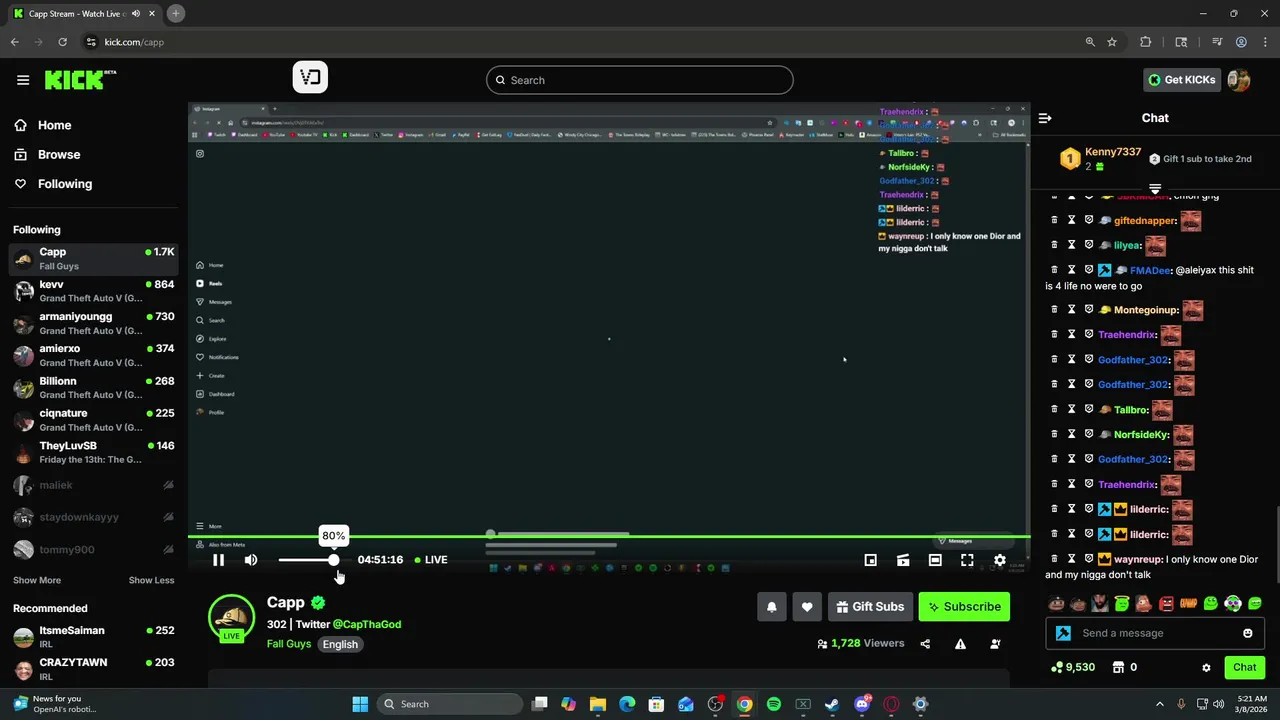The image size is (1280, 720).
Task: Open emoji picker in chat input
Action: [x=1247, y=633]
